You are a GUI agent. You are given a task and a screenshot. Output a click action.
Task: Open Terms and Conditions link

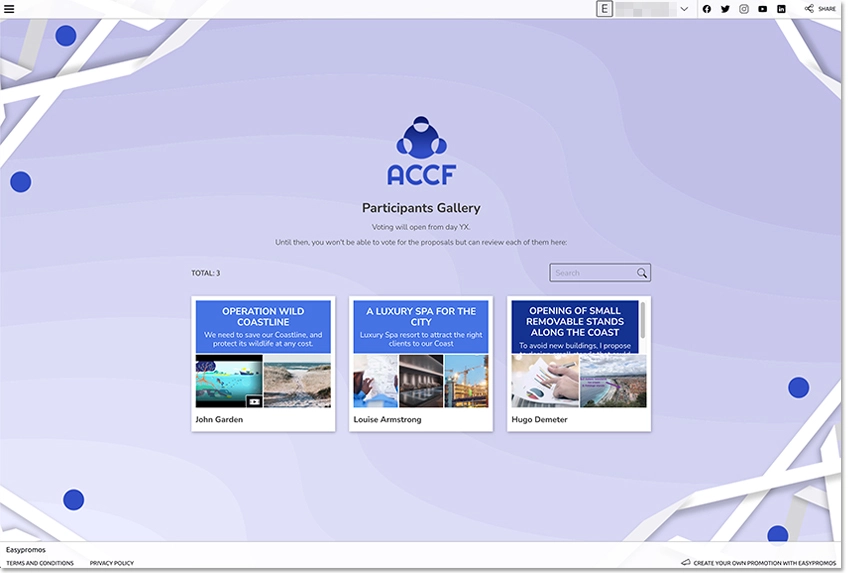(x=40, y=563)
